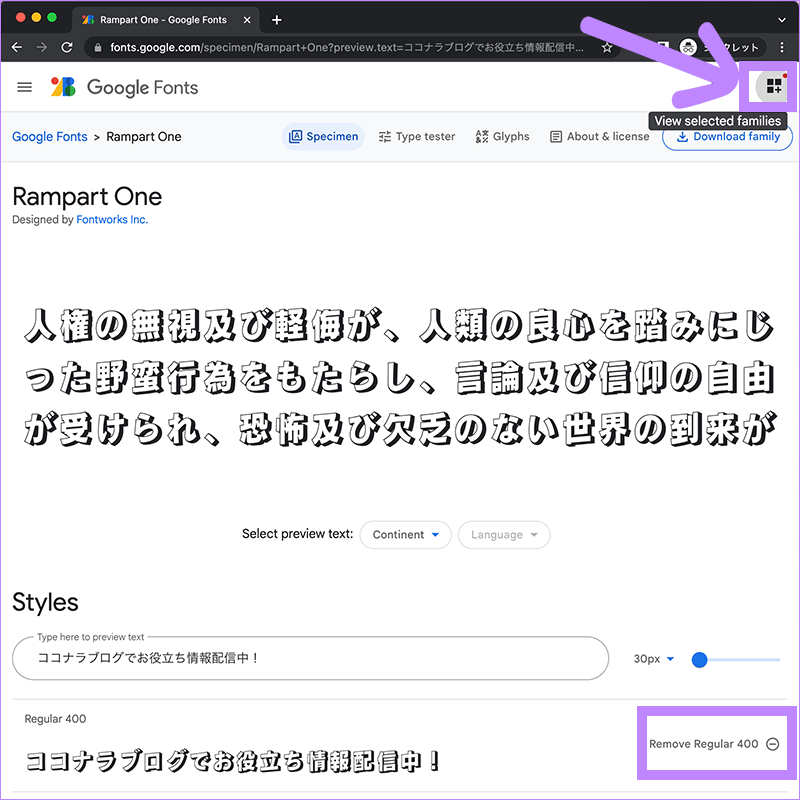
Task: Close the Rampart One tab
Action: tap(247, 20)
